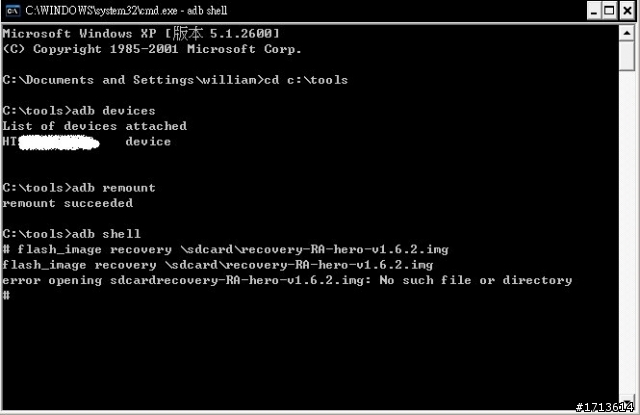
Task: Close the adb shell command window
Action: pos(627,11)
